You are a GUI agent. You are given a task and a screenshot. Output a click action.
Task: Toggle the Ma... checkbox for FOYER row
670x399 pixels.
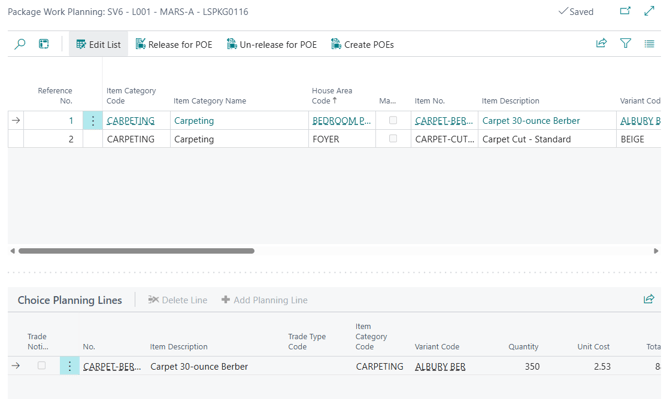coord(393,139)
